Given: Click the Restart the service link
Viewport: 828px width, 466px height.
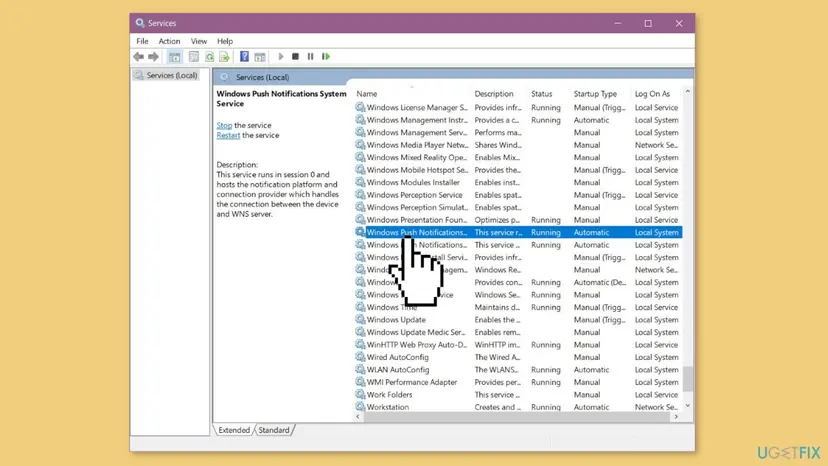Looking at the screenshot, I should click(228, 135).
